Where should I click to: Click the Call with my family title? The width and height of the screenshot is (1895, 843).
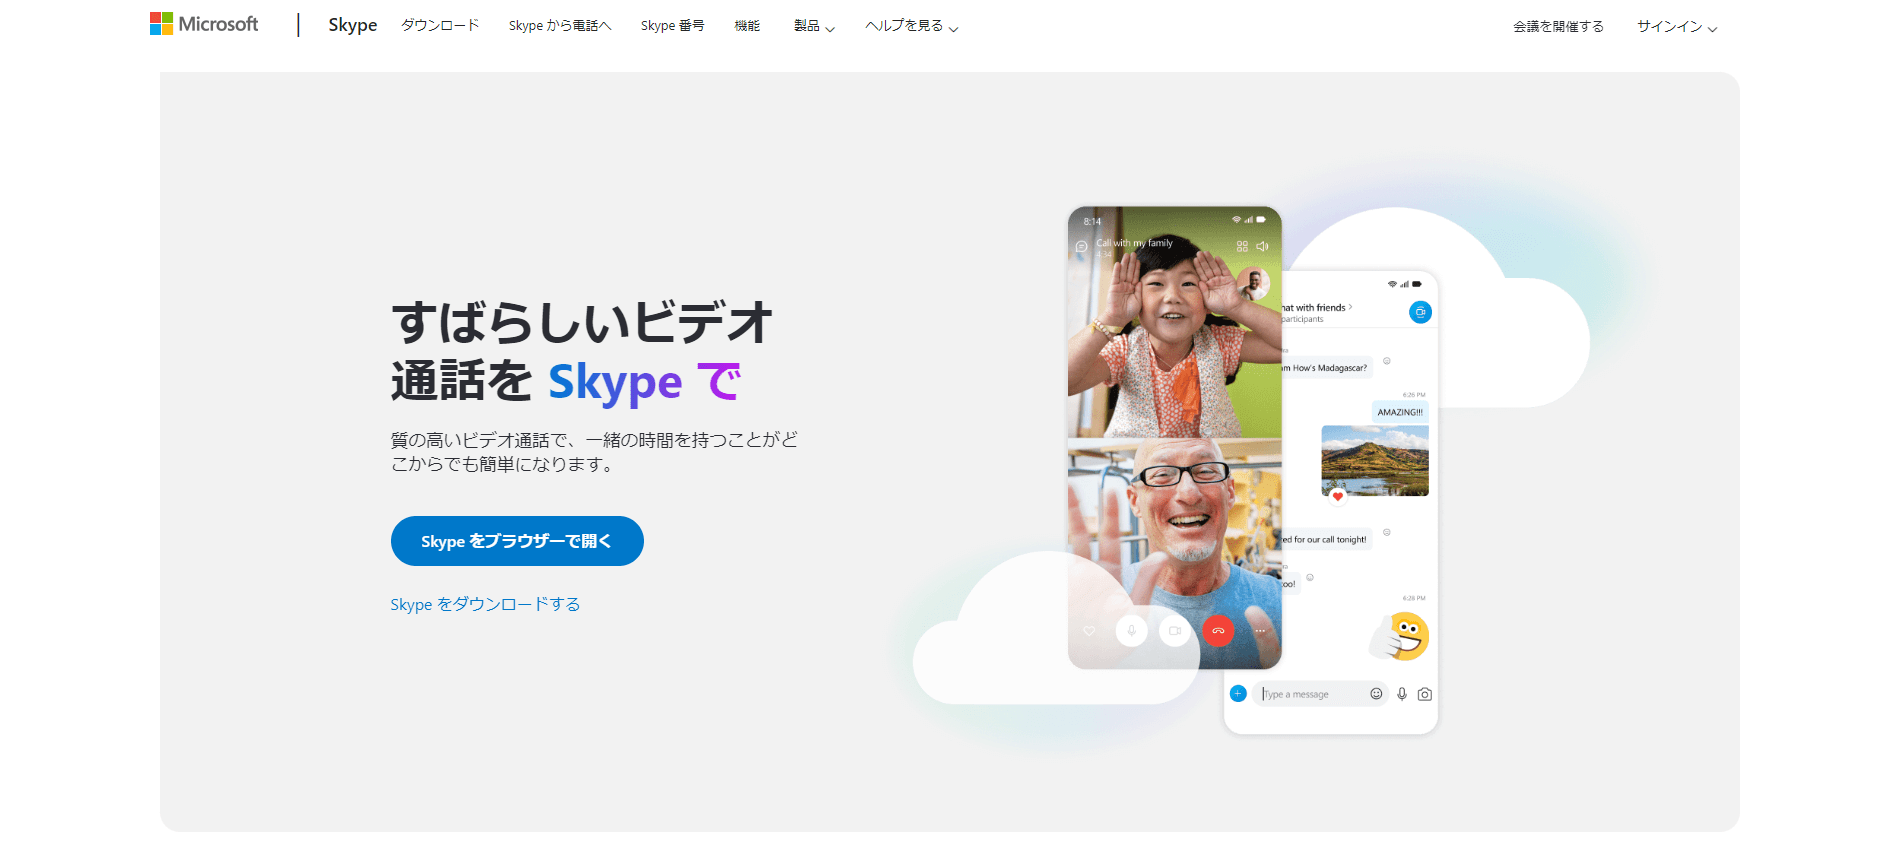coord(1134,243)
